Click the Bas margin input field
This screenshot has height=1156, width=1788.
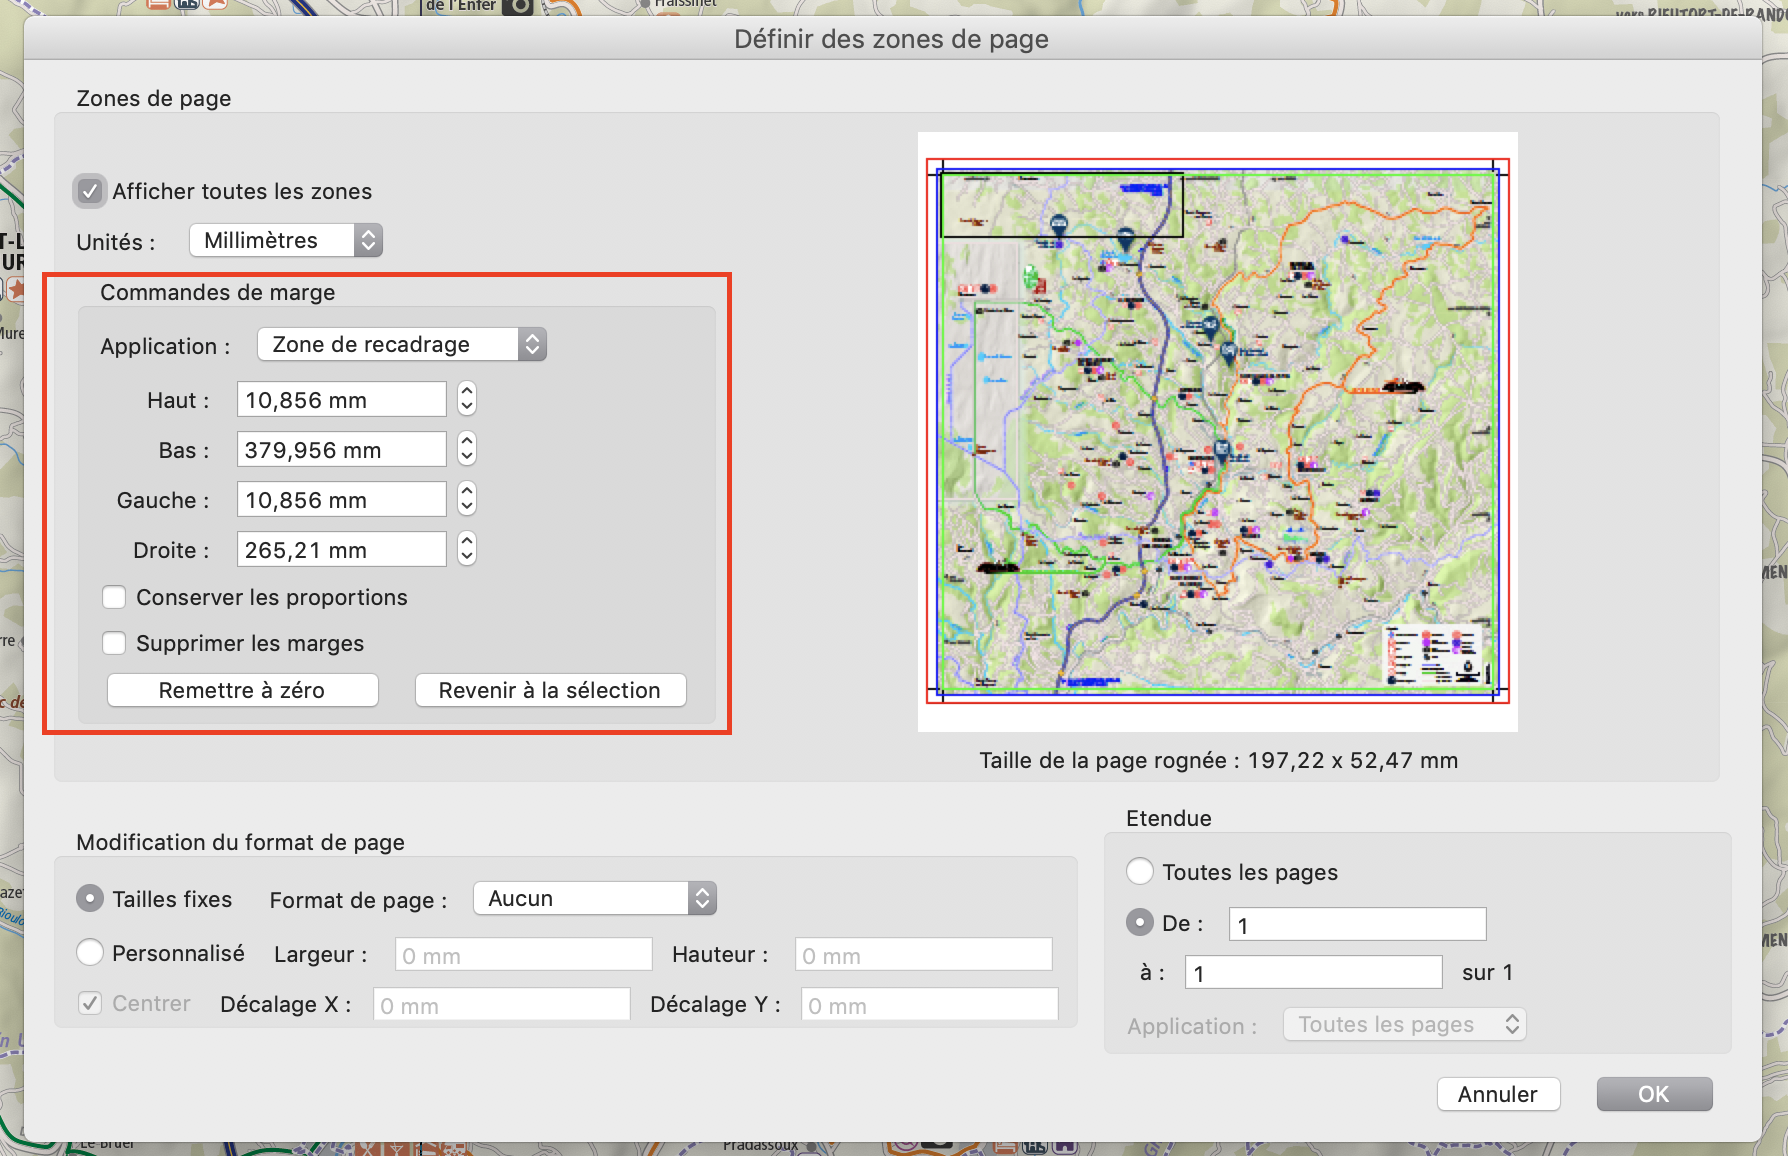341,450
